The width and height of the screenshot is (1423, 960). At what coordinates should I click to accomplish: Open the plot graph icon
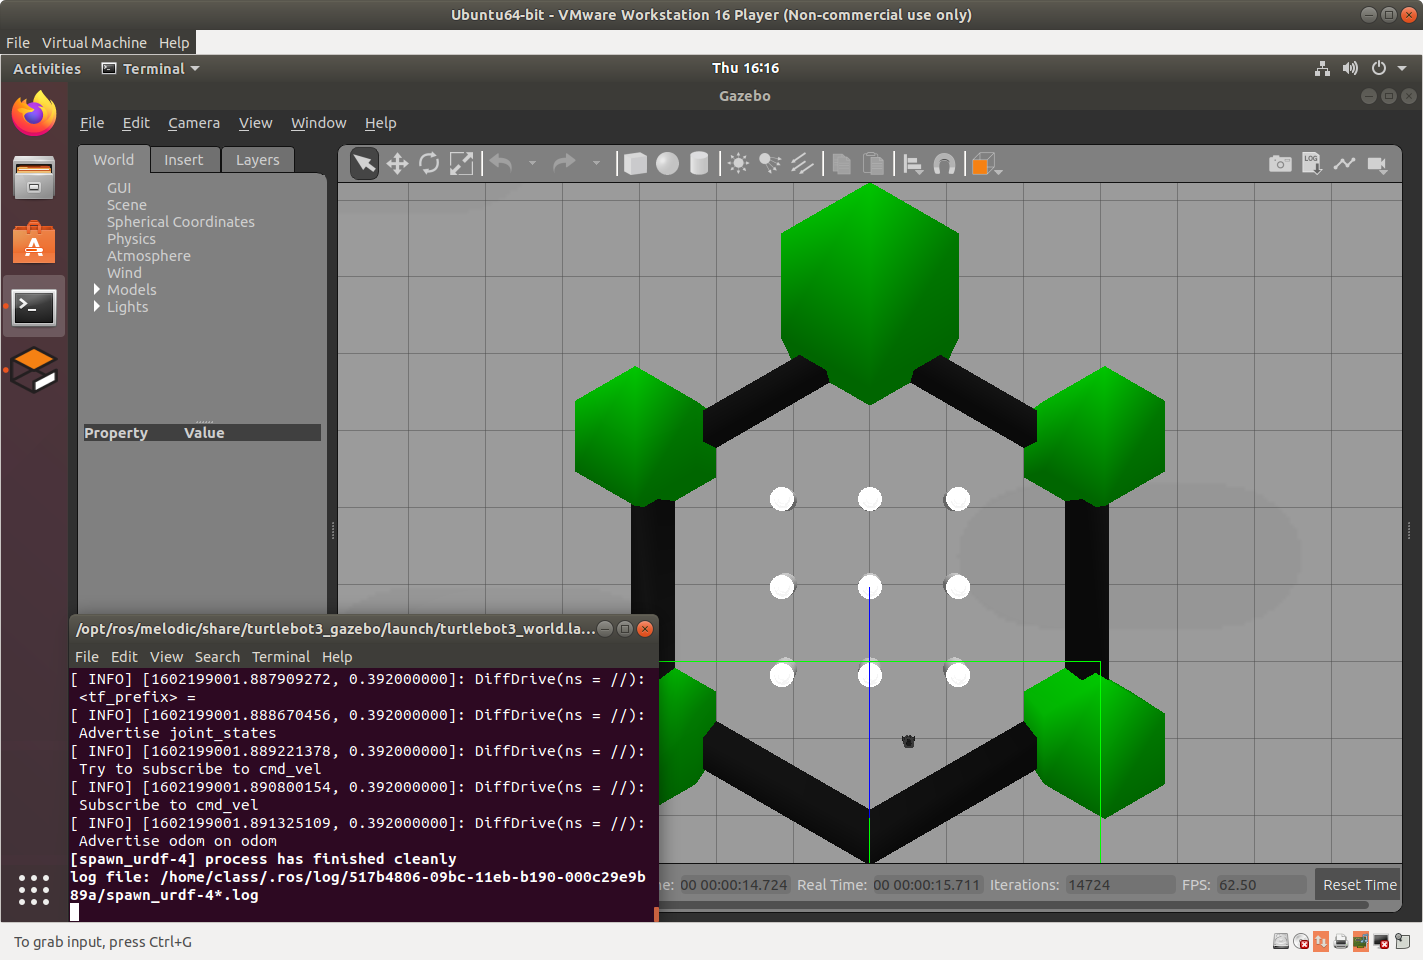pyautogui.click(x=1344, y=163)
